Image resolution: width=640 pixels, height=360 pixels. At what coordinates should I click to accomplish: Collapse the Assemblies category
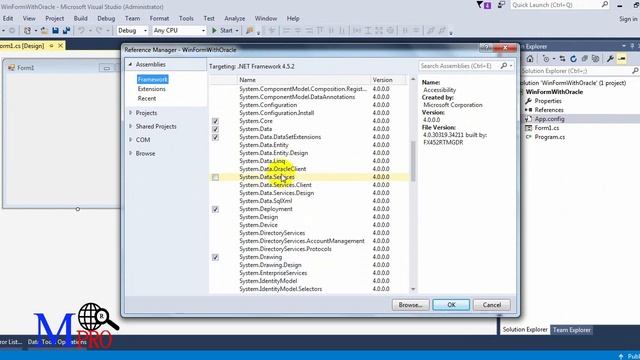[x=130, y=64]
